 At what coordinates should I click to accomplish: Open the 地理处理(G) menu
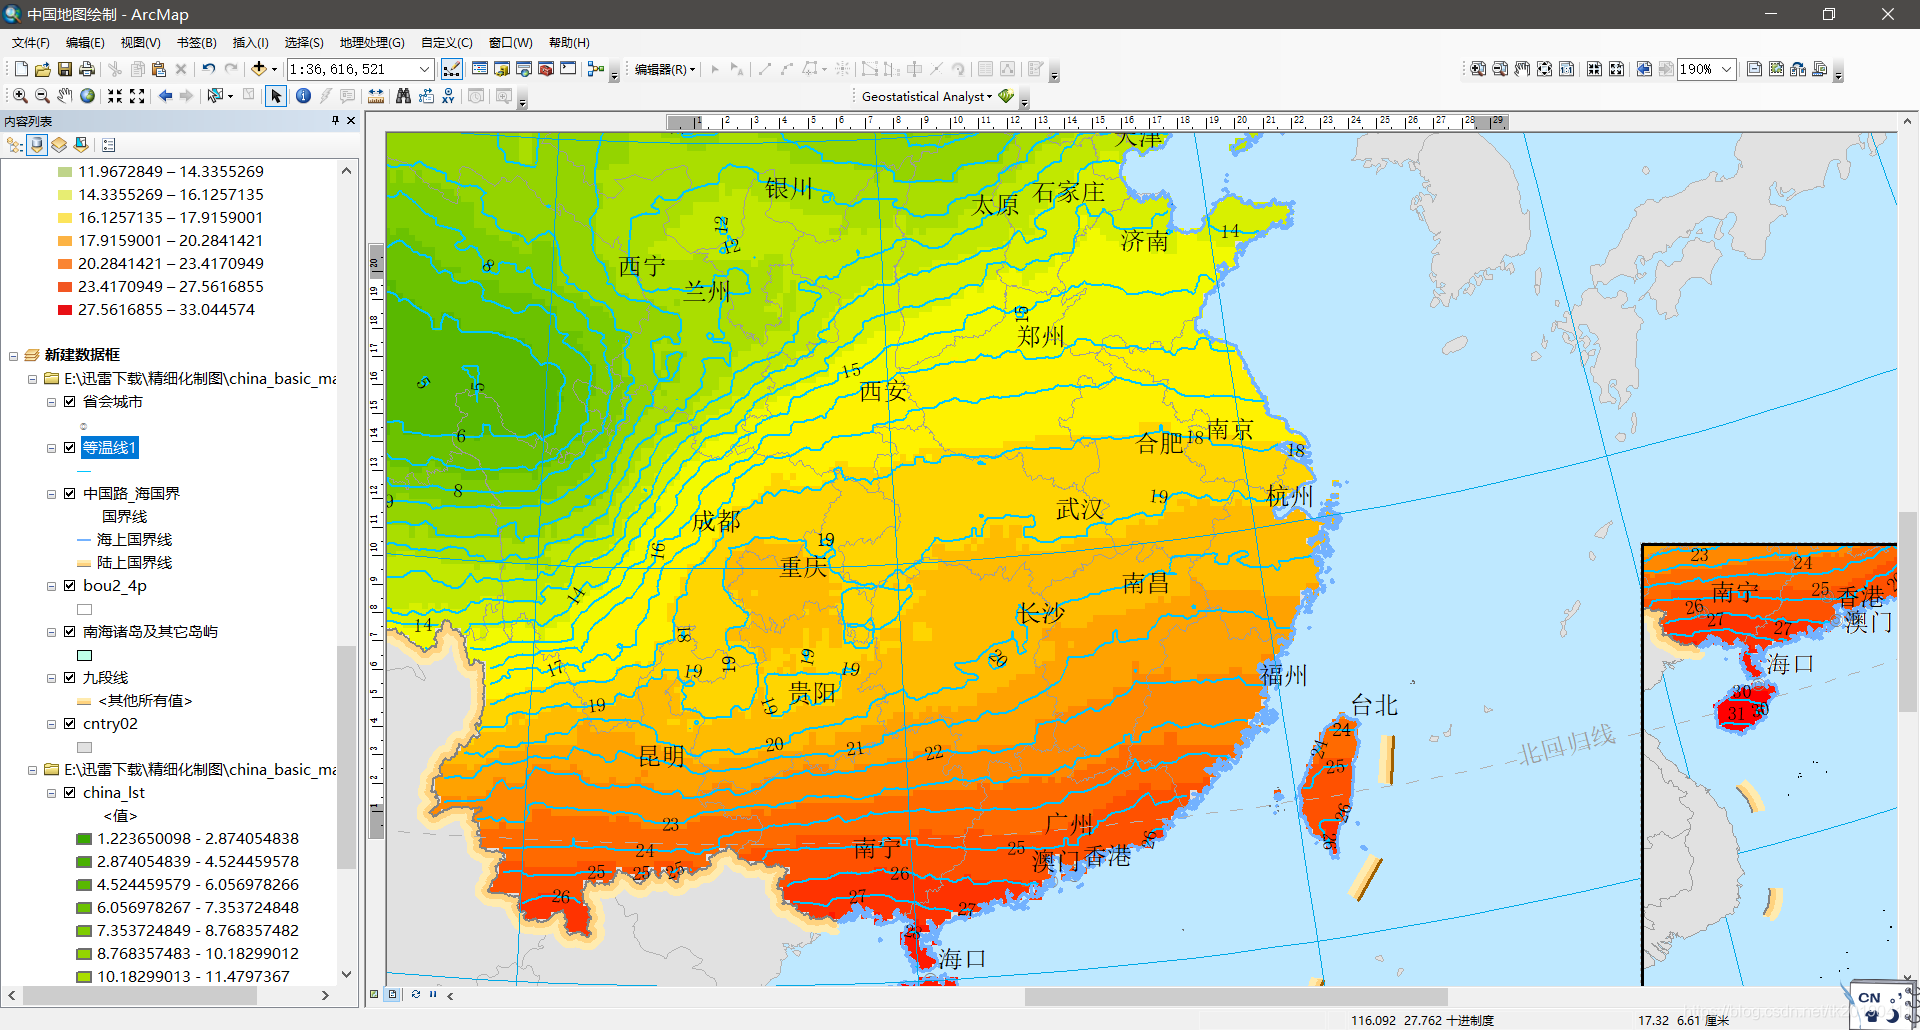click(372, 42)
